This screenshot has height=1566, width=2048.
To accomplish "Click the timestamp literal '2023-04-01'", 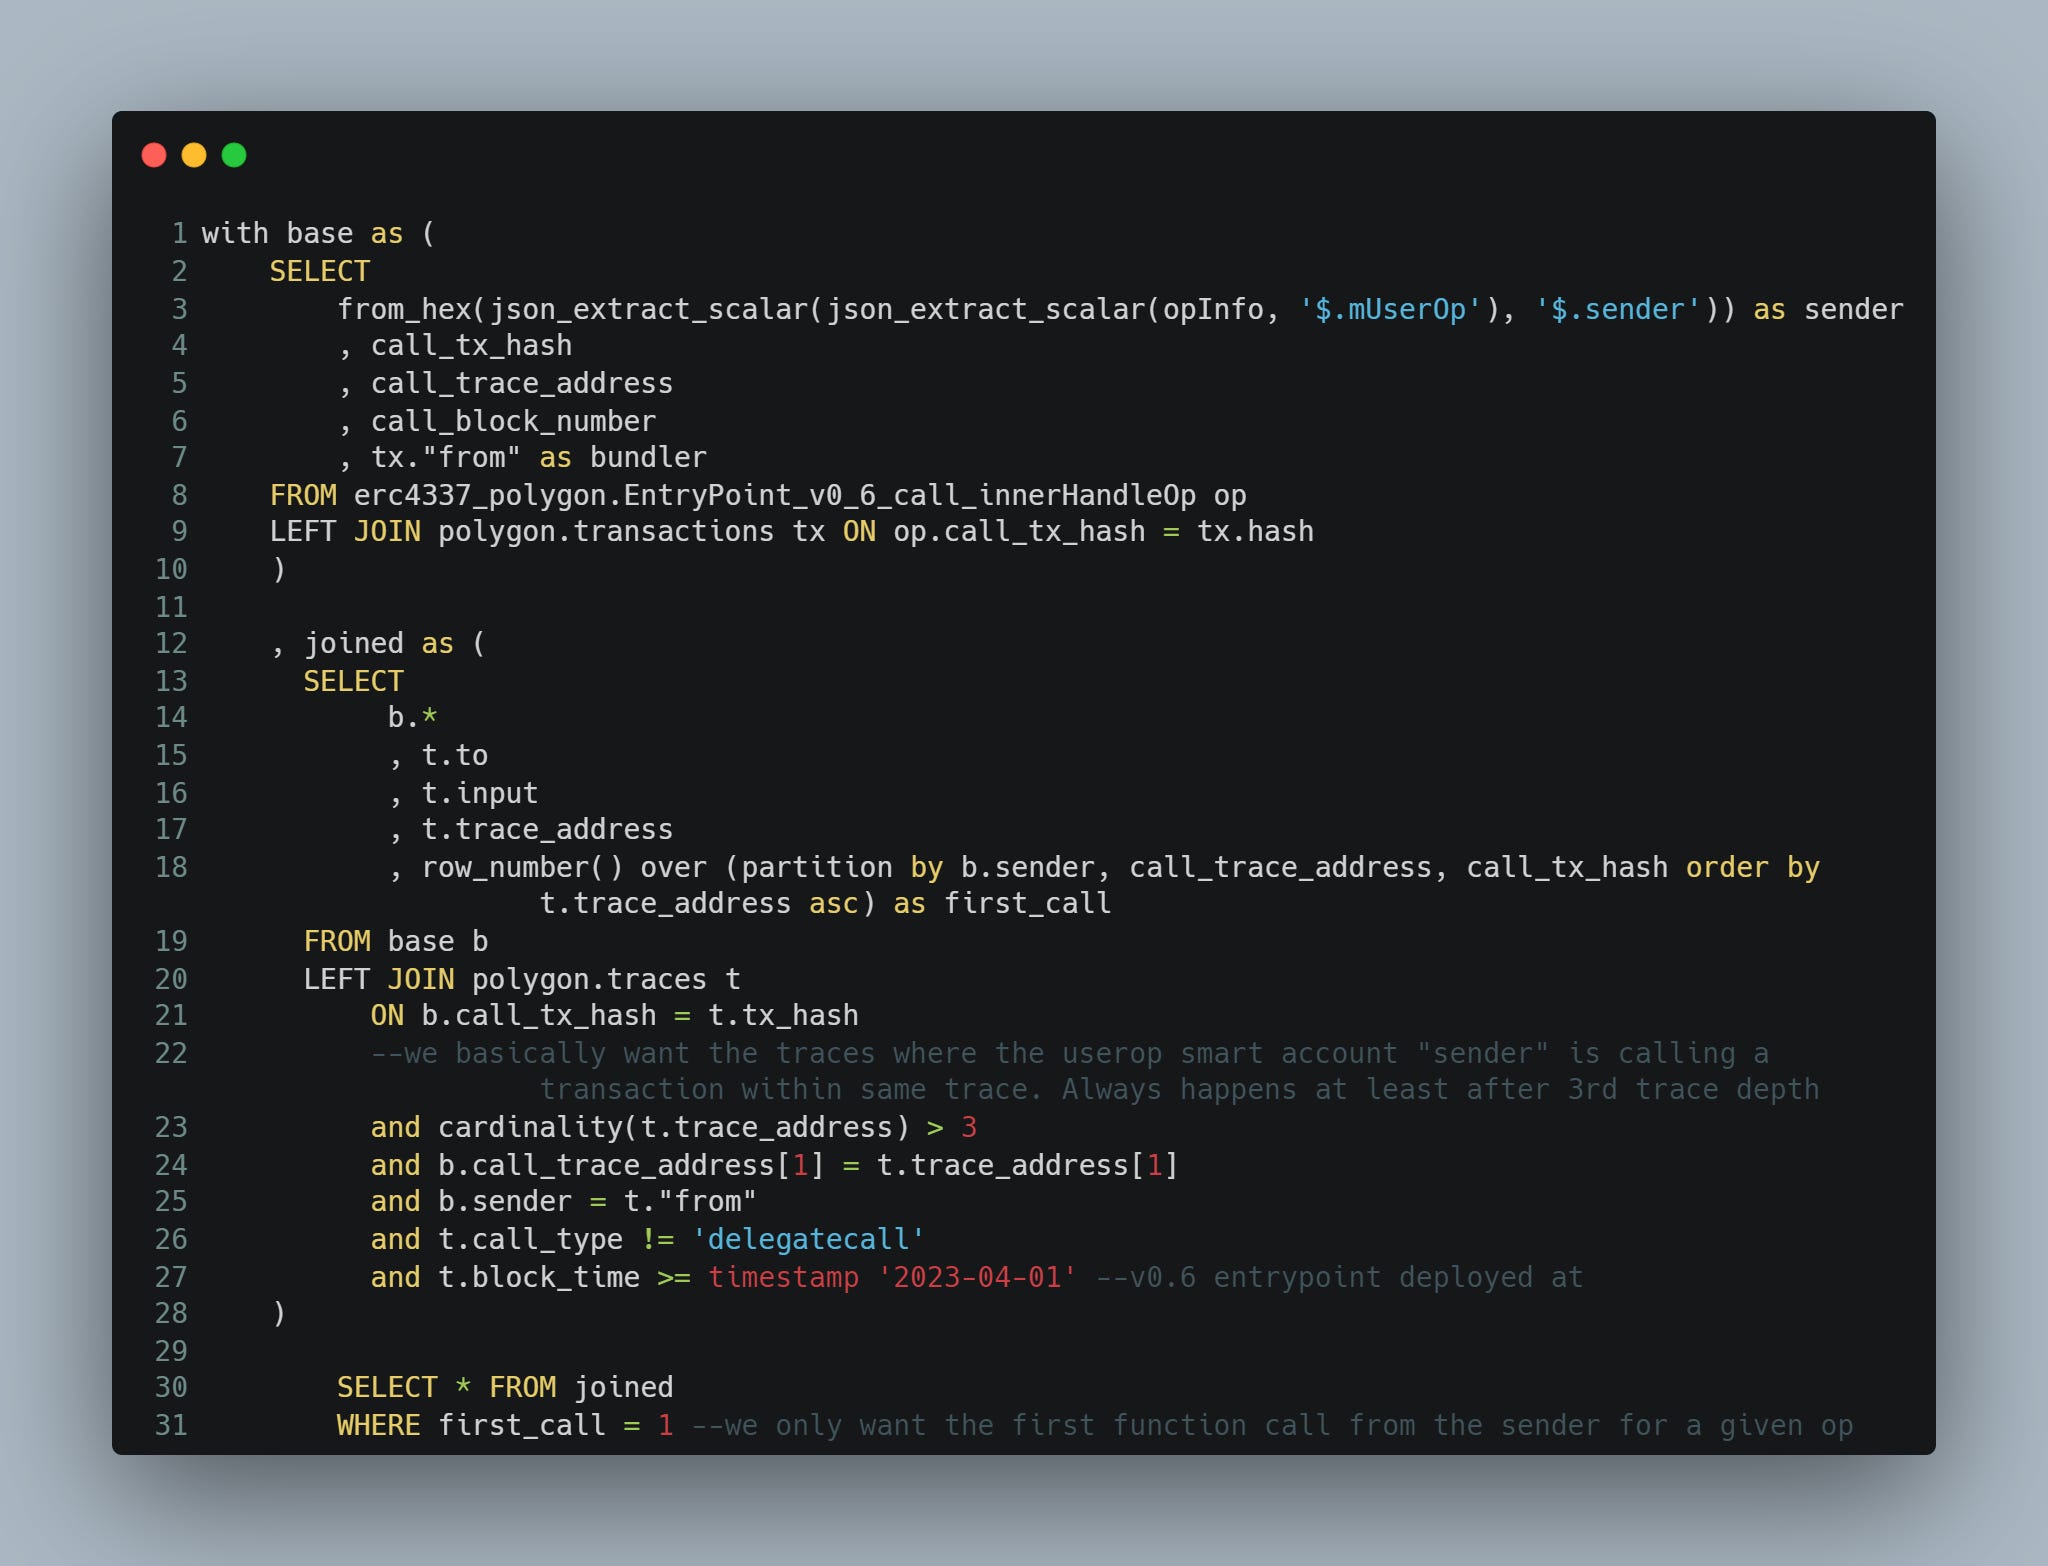I will click(x=978, y=1276).
